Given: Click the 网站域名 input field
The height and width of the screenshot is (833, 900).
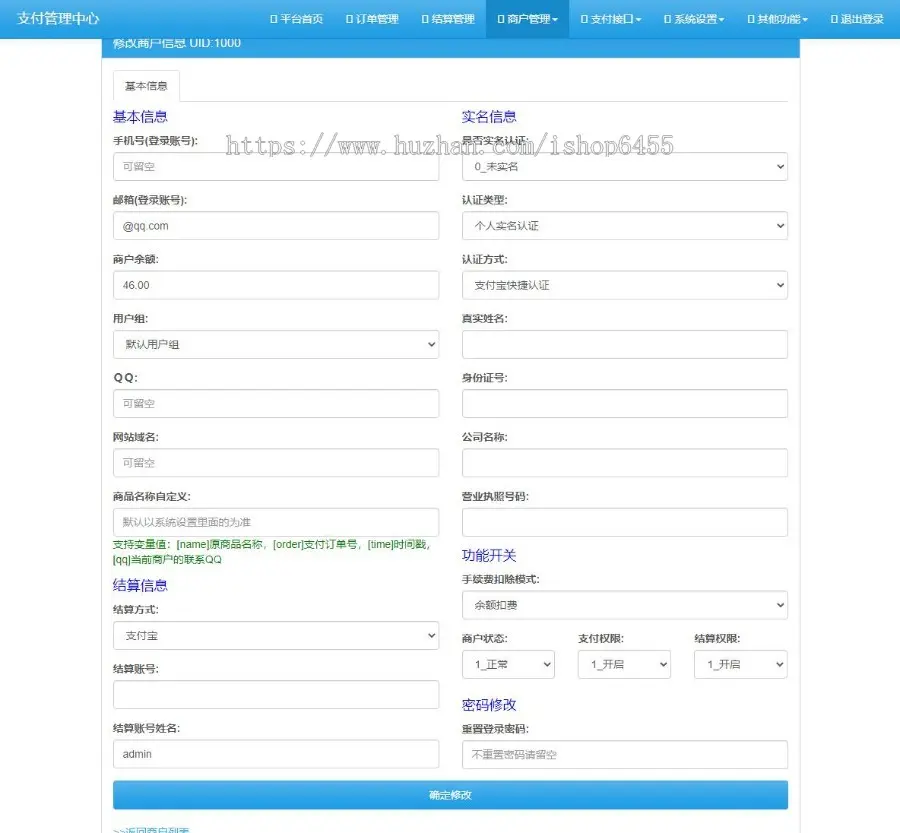Looking at the screenshot, I should click(x=276, y=463).
